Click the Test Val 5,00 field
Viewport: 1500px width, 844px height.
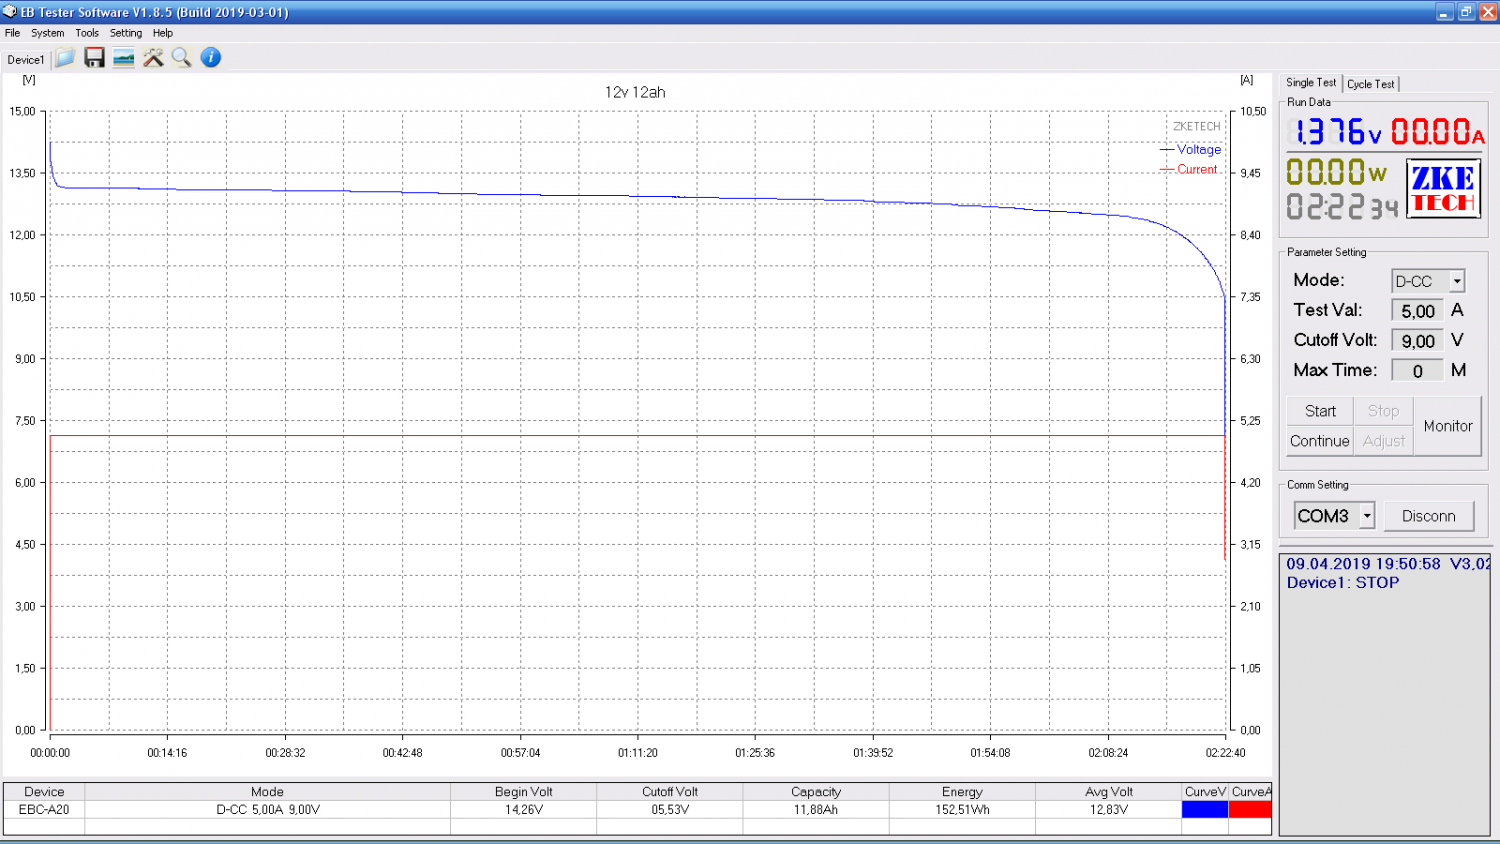click(x=1417, y=311)
